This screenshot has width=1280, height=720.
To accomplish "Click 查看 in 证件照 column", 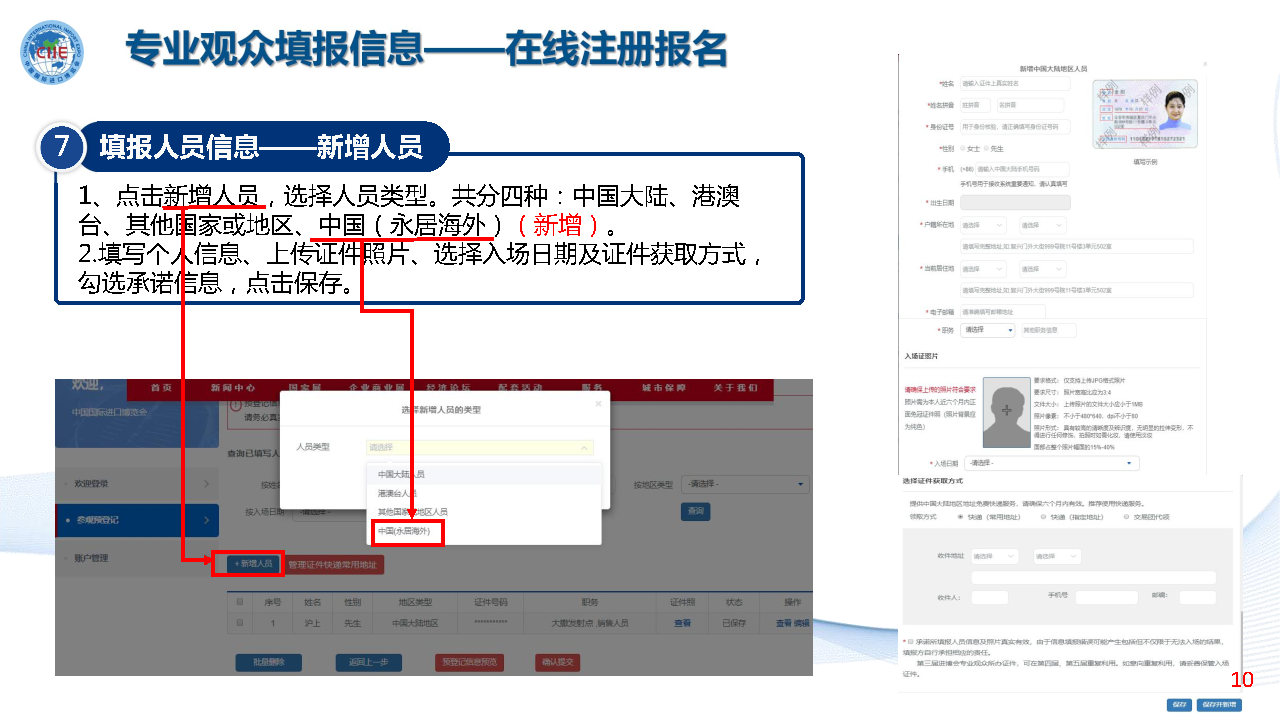I will point(682,622).
